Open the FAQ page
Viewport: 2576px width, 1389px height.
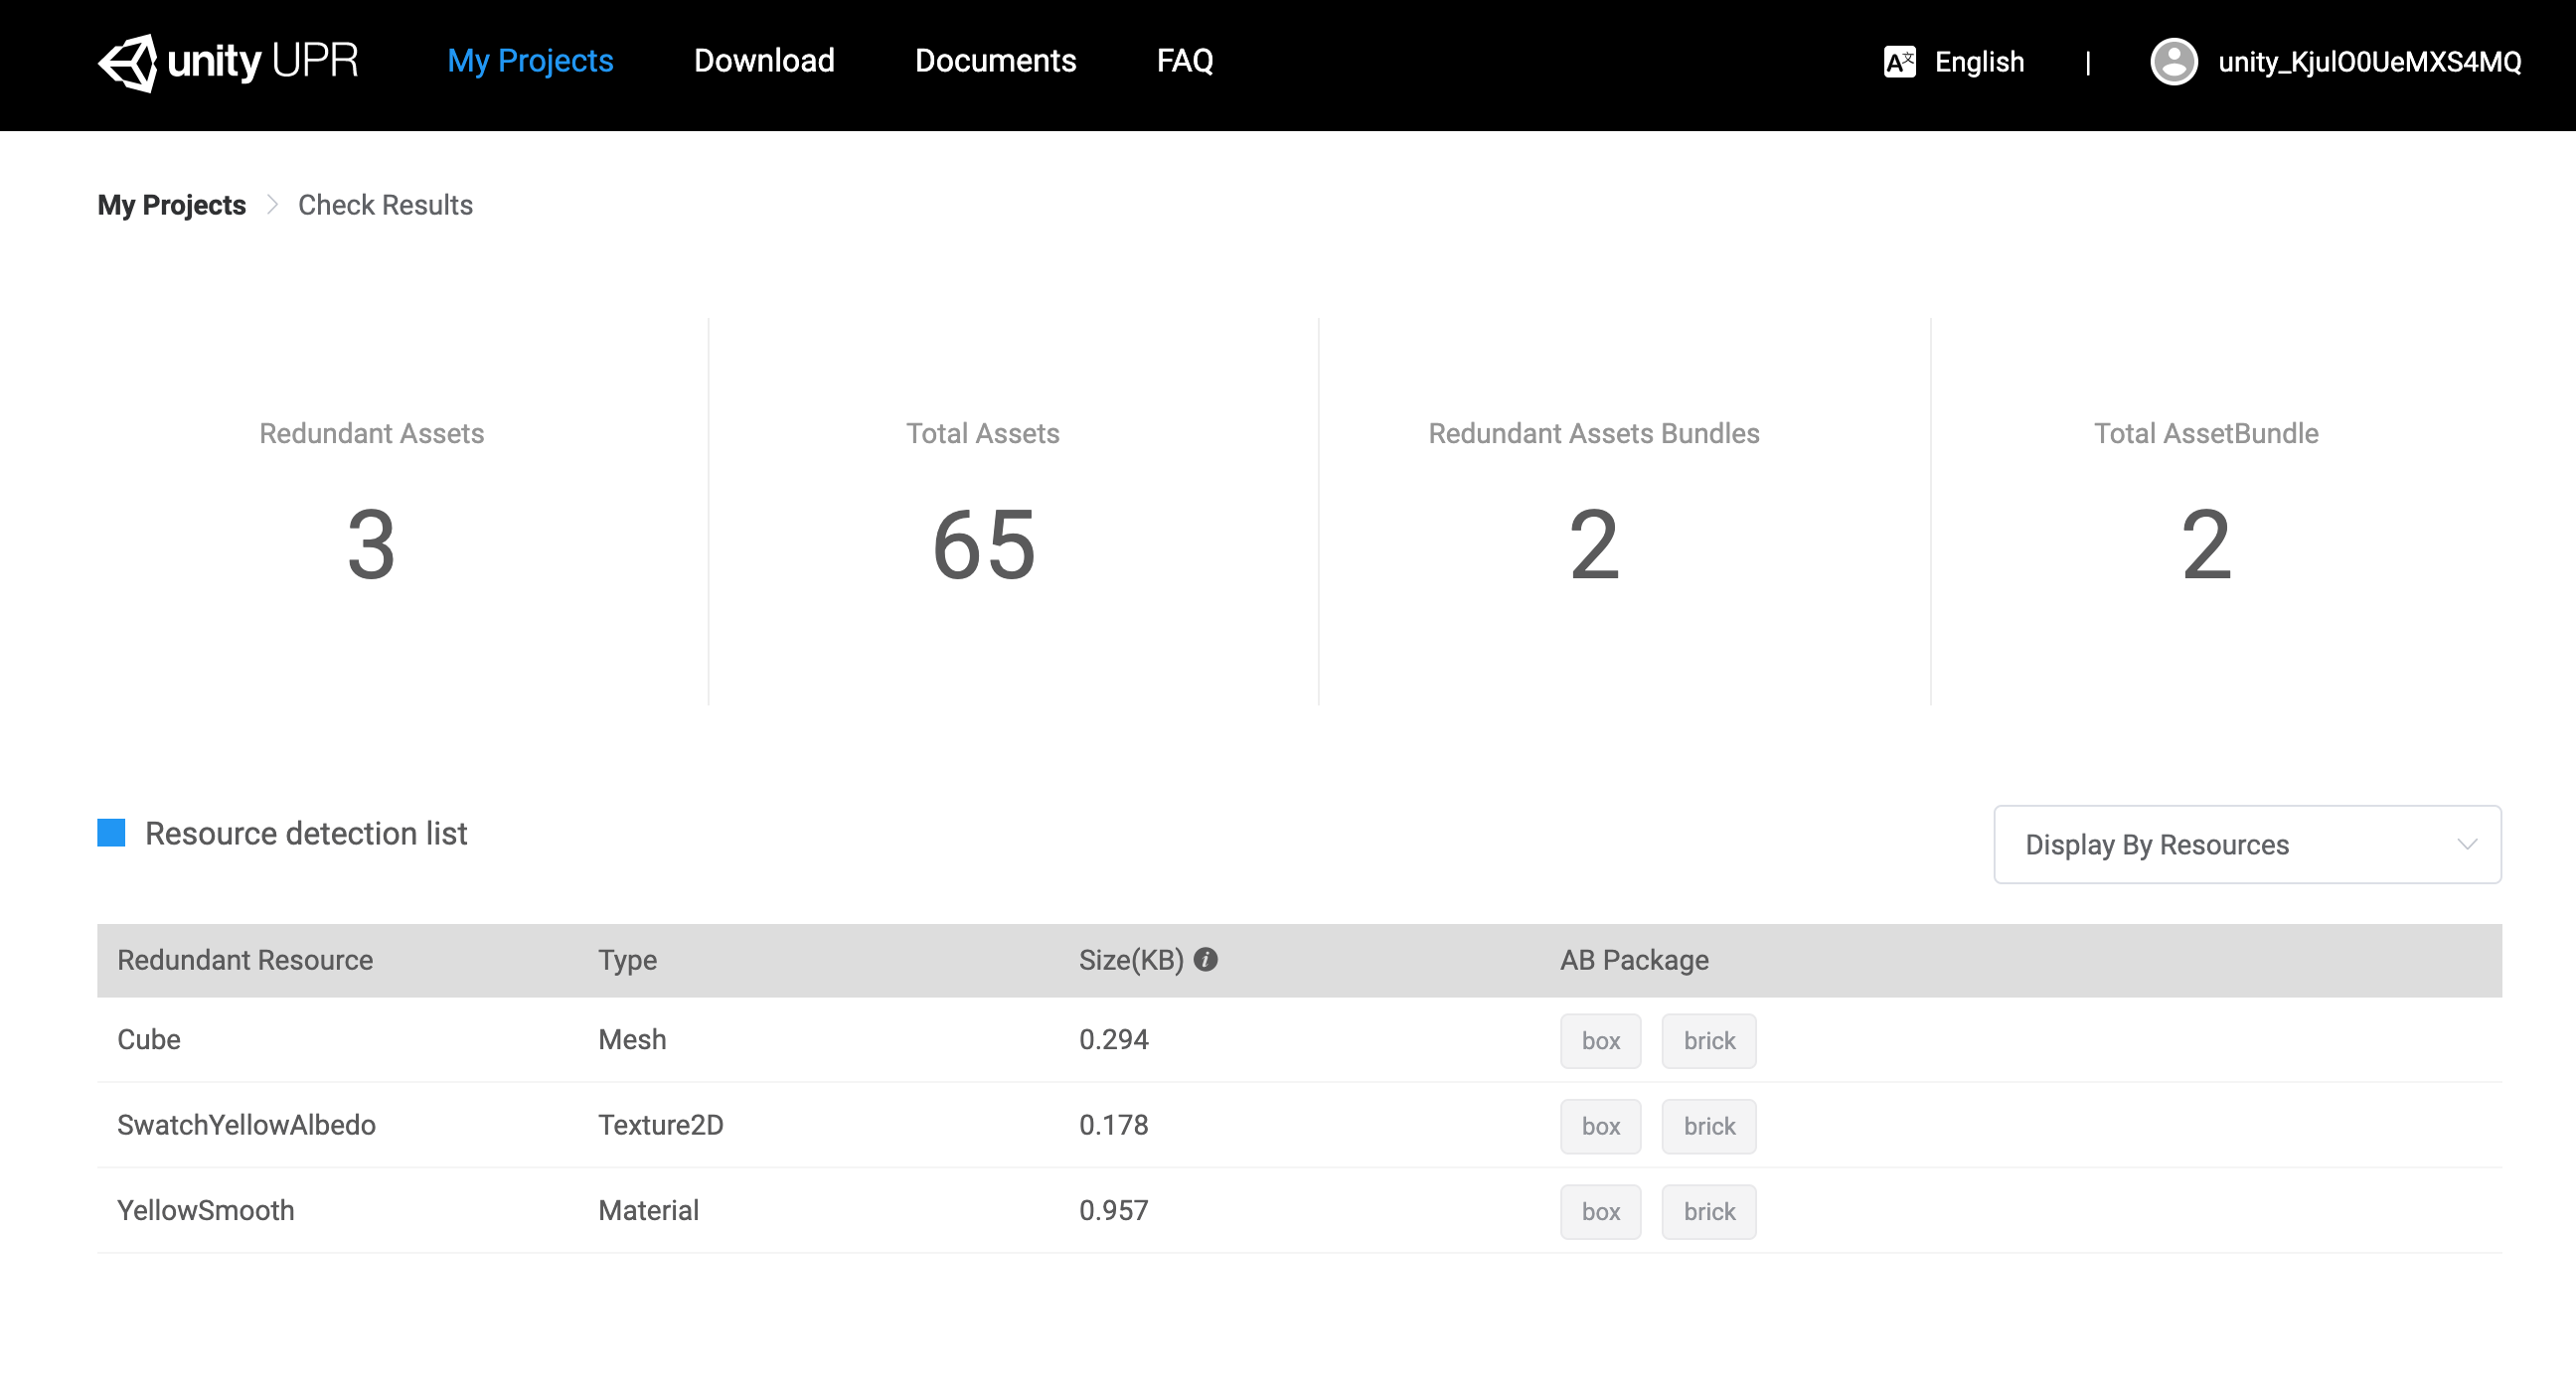click(x=1184, y=61)
